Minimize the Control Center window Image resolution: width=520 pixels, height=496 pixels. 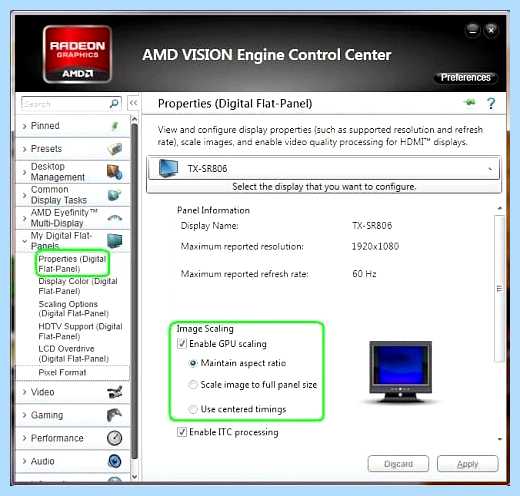coord(472,30)
